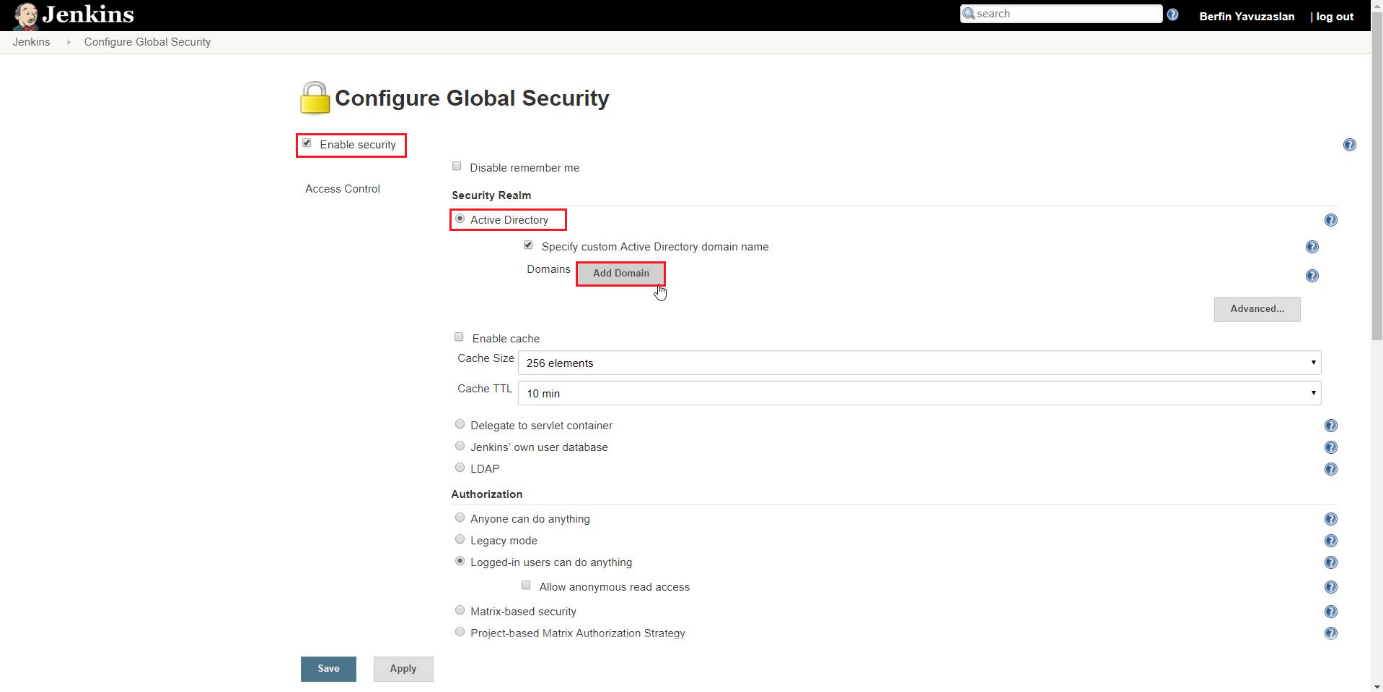
Task: Open help for Enable security
Action: pos(1349,145)
